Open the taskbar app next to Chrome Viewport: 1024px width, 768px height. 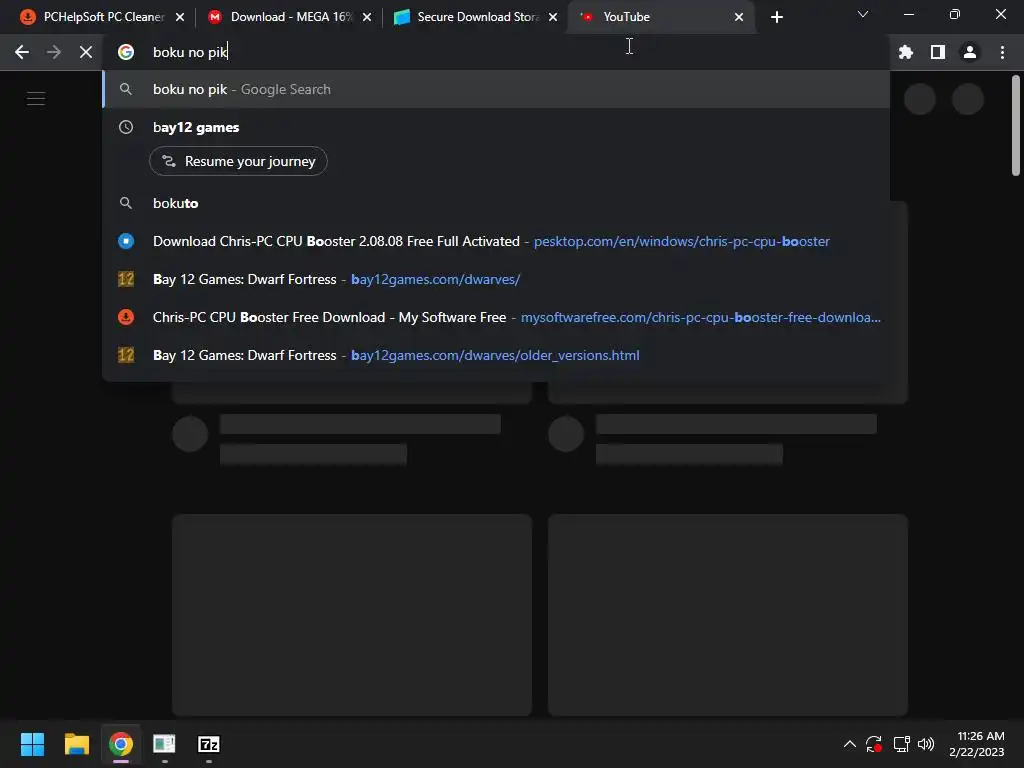165,744
